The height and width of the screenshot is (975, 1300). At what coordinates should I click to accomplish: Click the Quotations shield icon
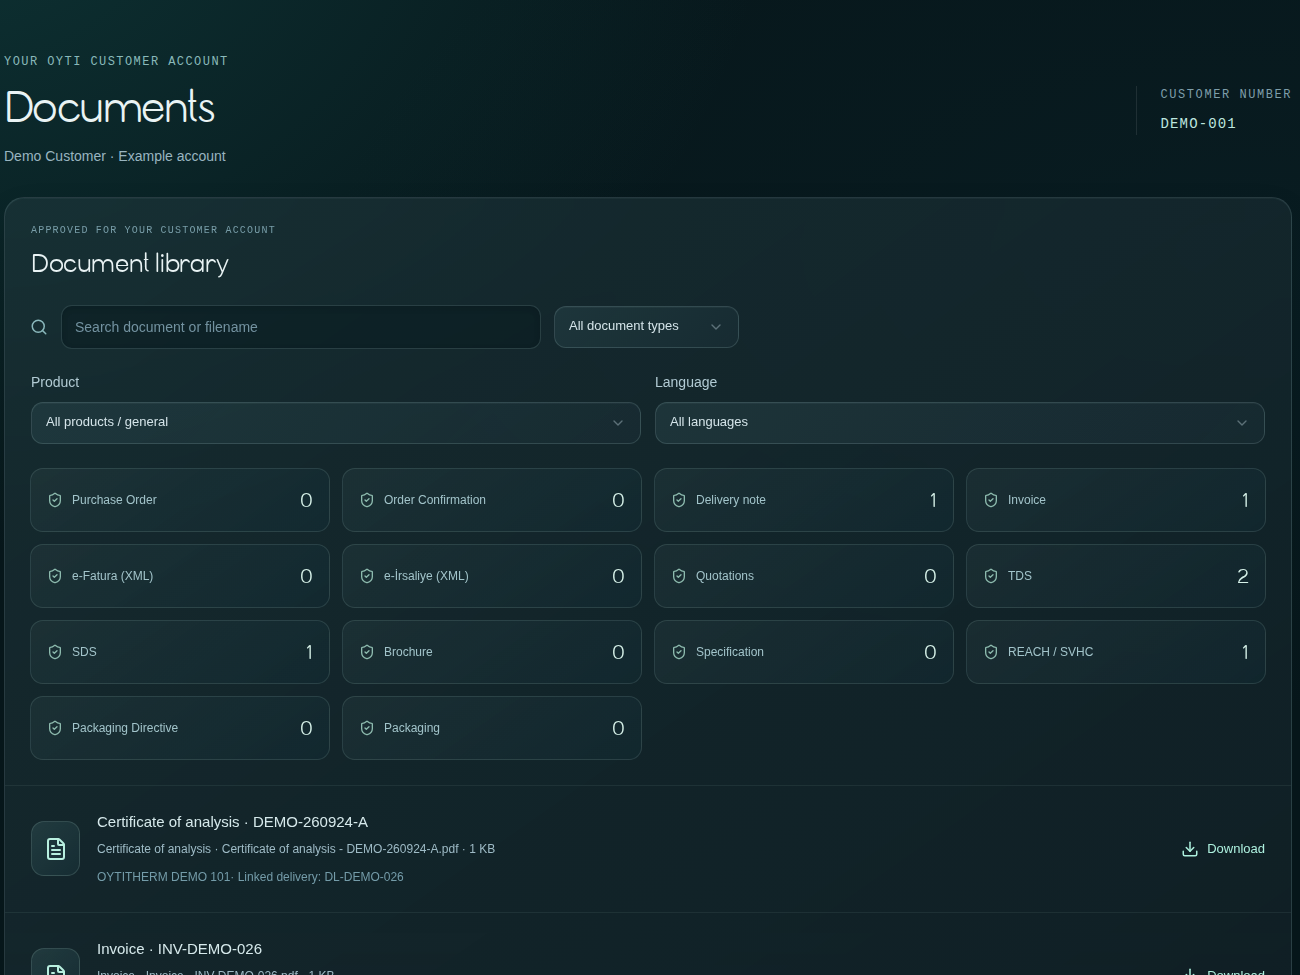tap(679, 576)
